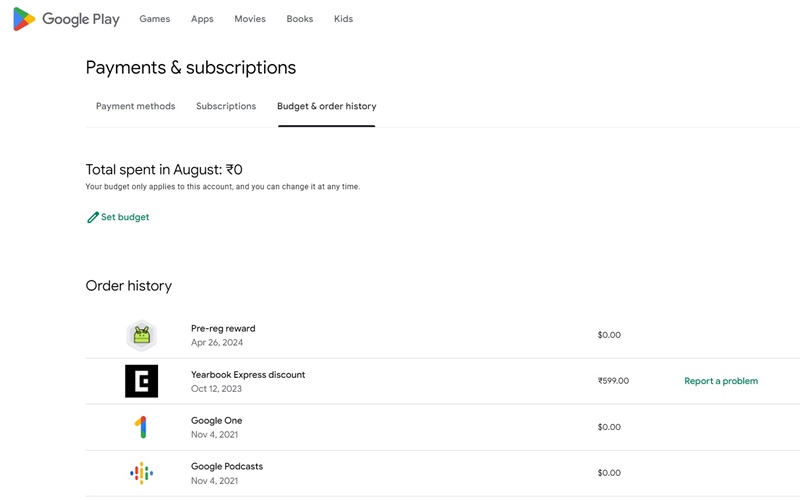
Task: Select the Pre-reg reward order title
Action: (223, 329)
